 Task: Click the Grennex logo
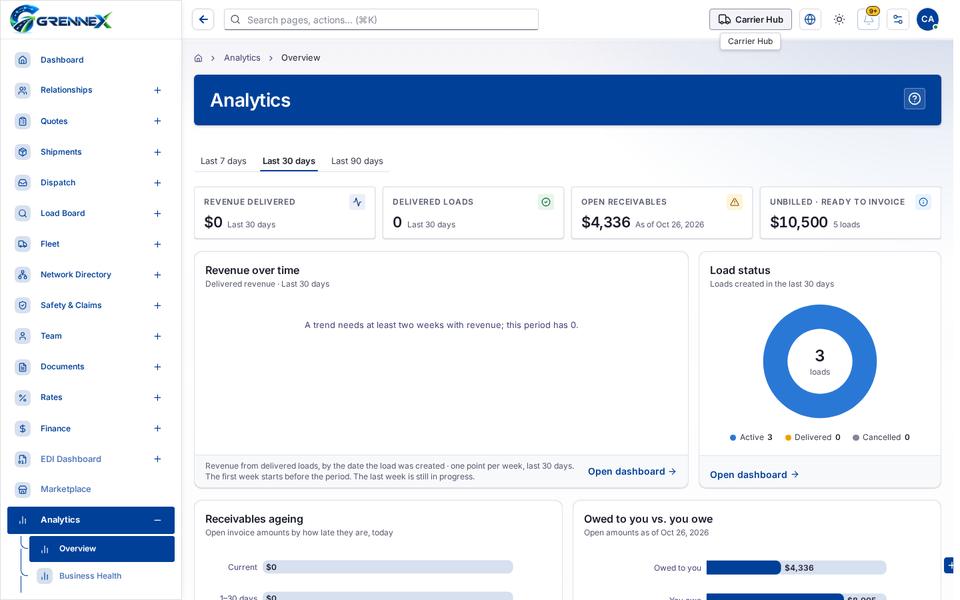61,20
